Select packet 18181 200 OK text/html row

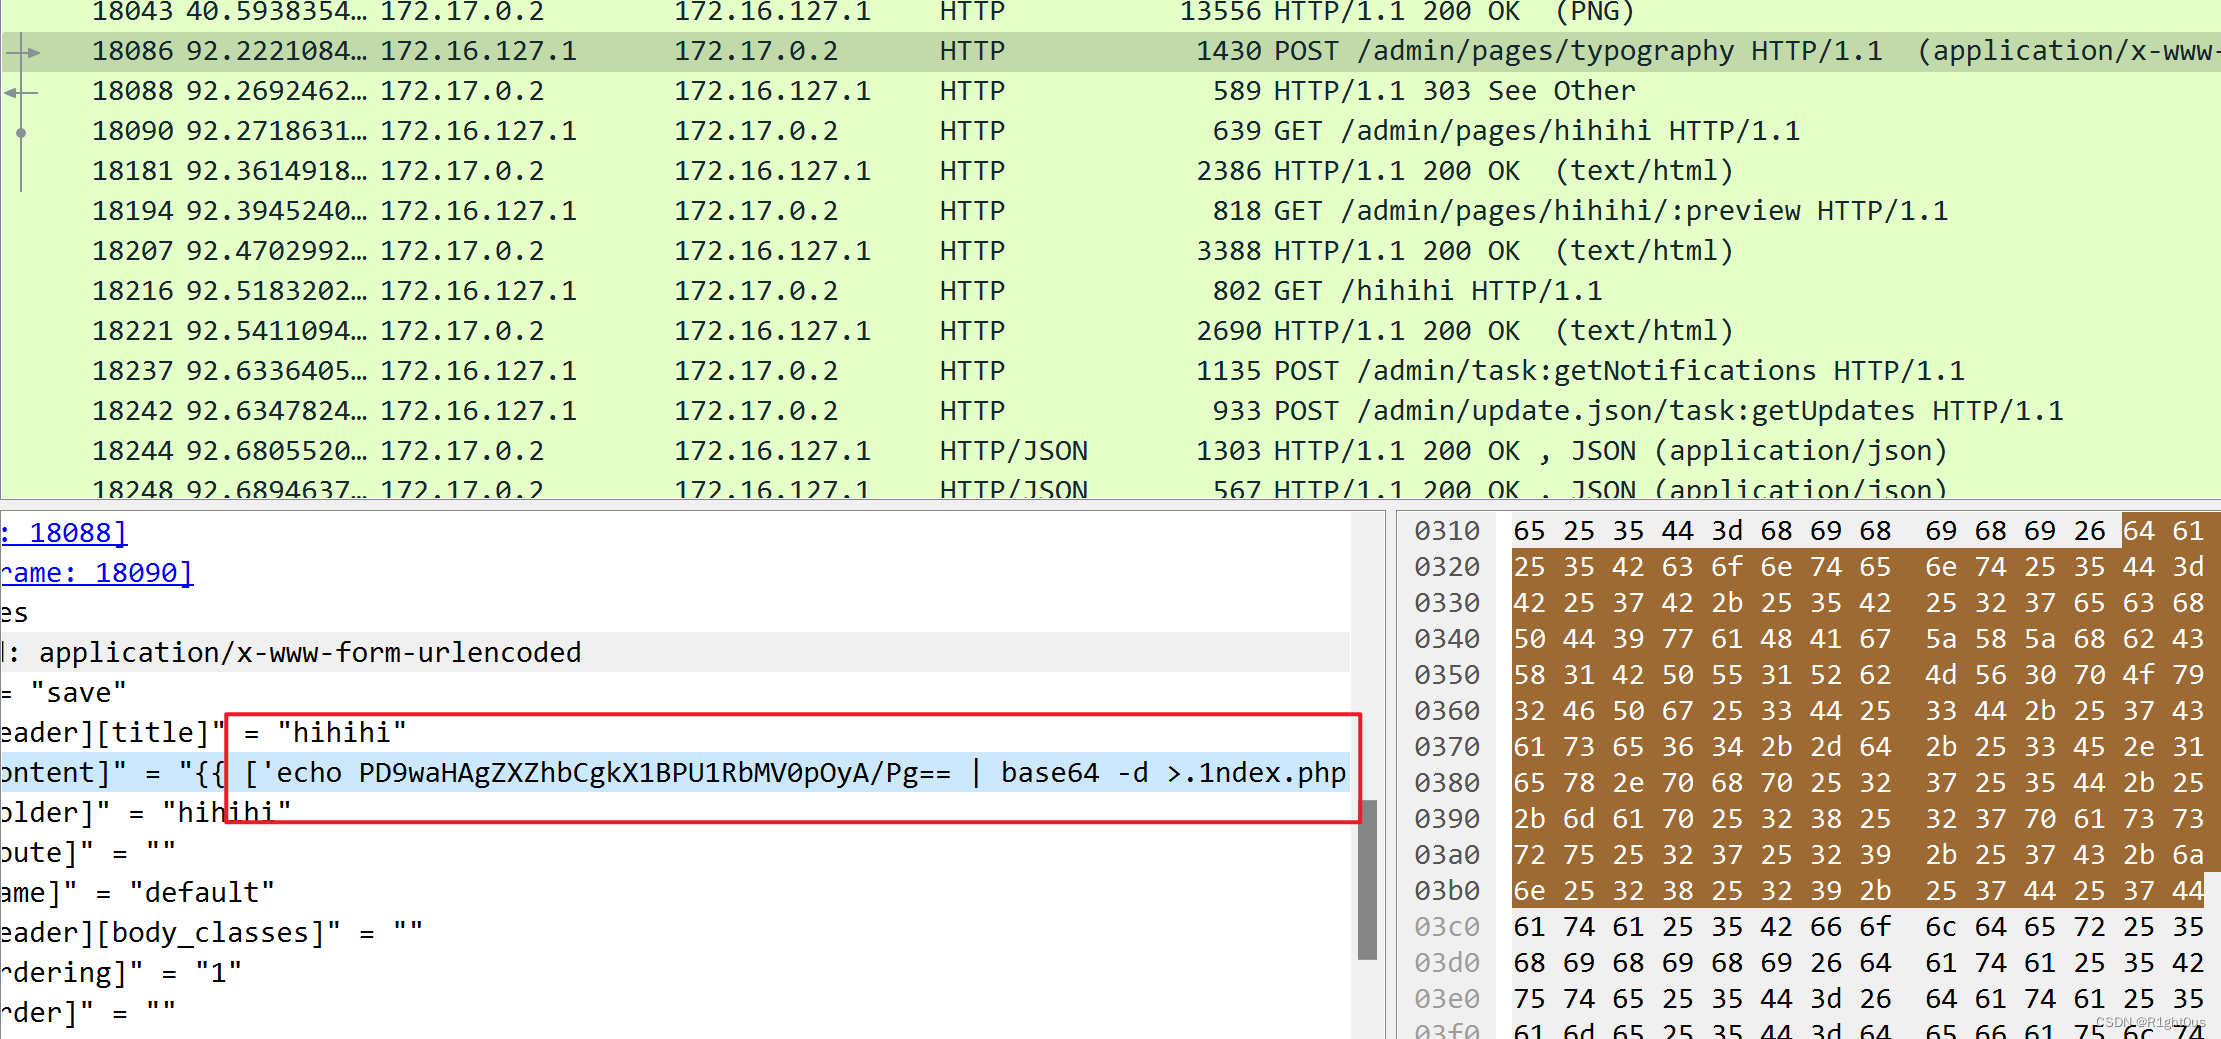click(1110, 171)
